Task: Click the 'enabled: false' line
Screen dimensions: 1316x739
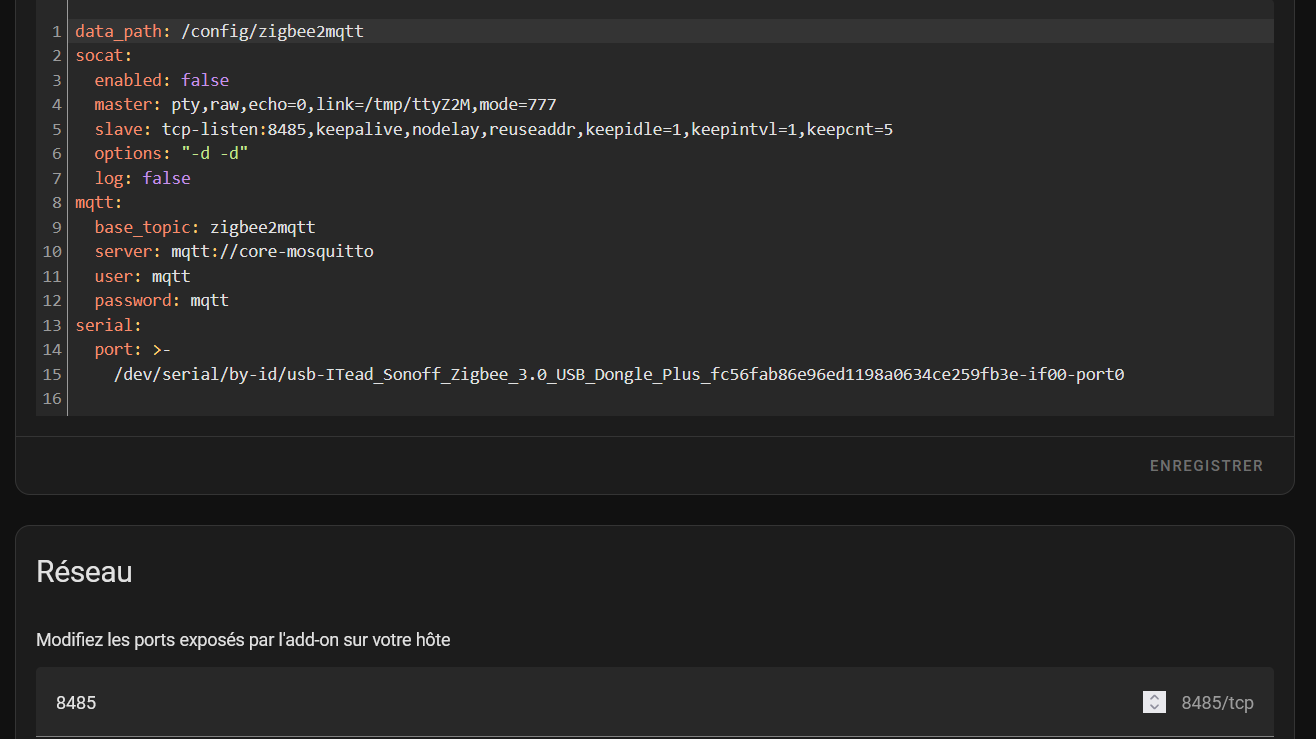Action: (161, 80)
